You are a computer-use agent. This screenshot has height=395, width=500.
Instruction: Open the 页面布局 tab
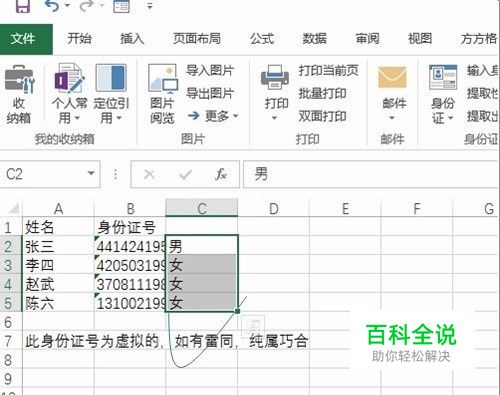[x=197, y=39]
